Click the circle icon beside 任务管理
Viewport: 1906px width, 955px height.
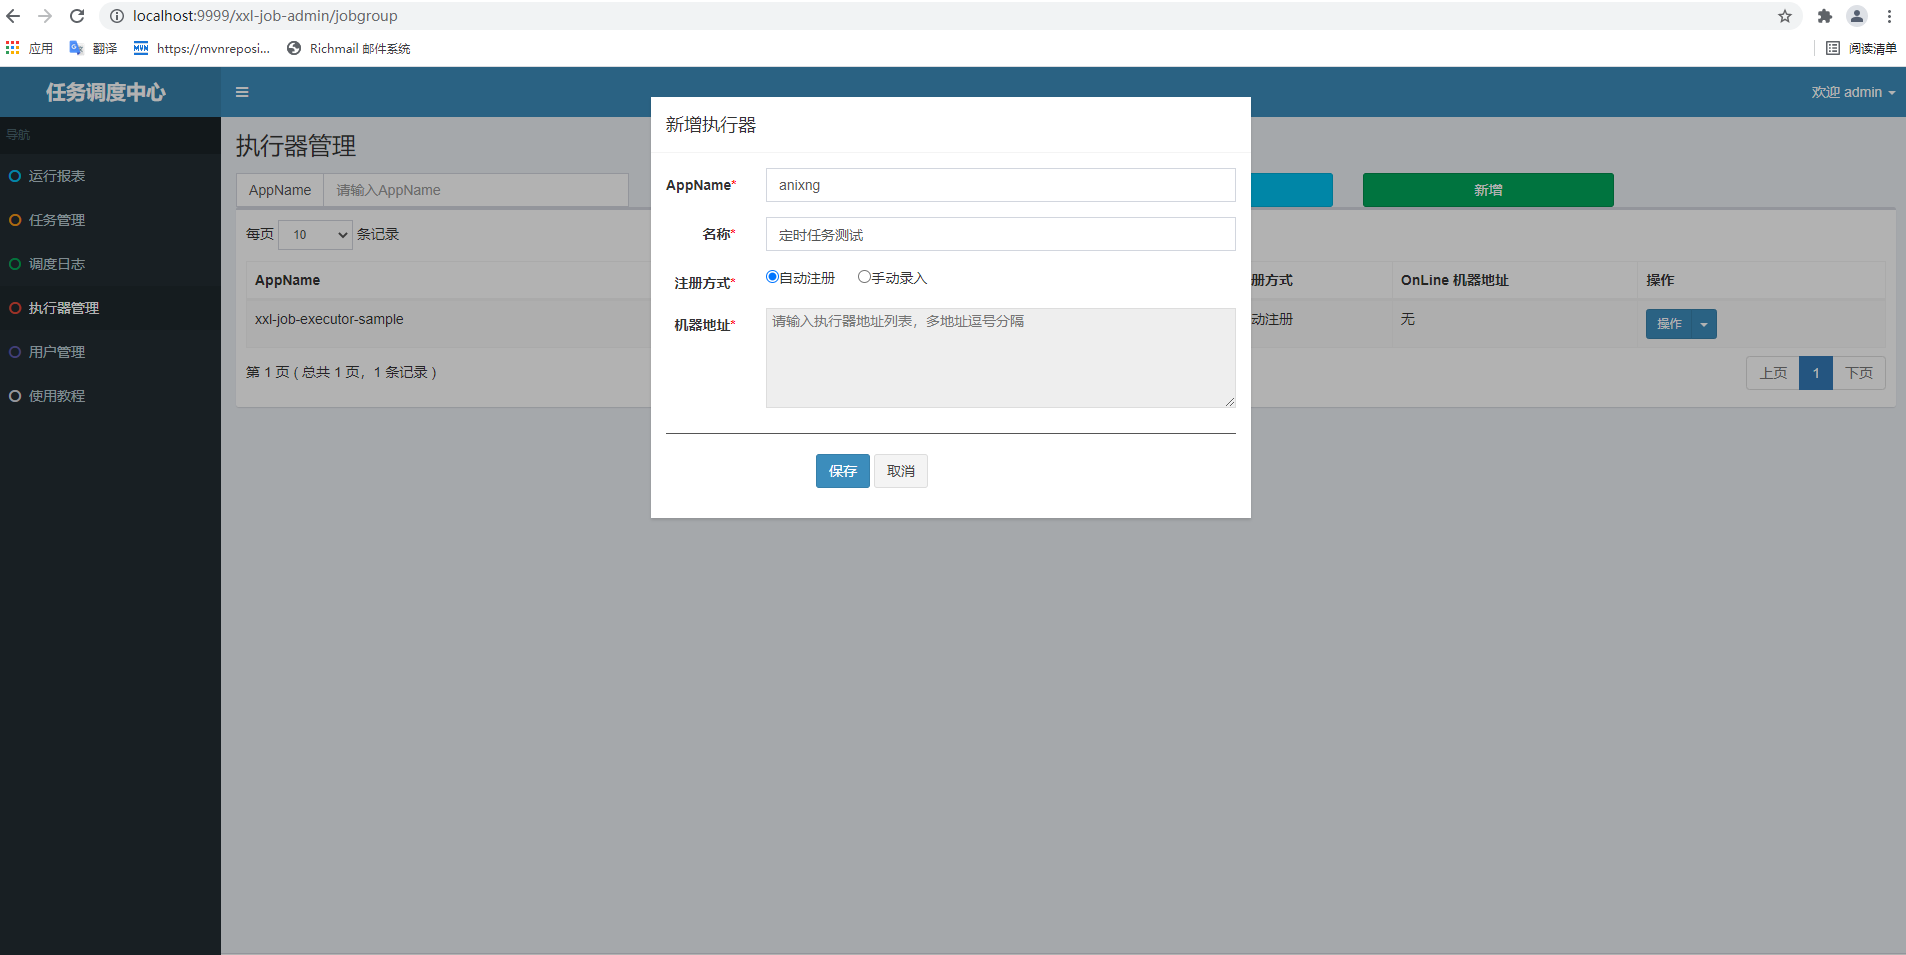15,220
